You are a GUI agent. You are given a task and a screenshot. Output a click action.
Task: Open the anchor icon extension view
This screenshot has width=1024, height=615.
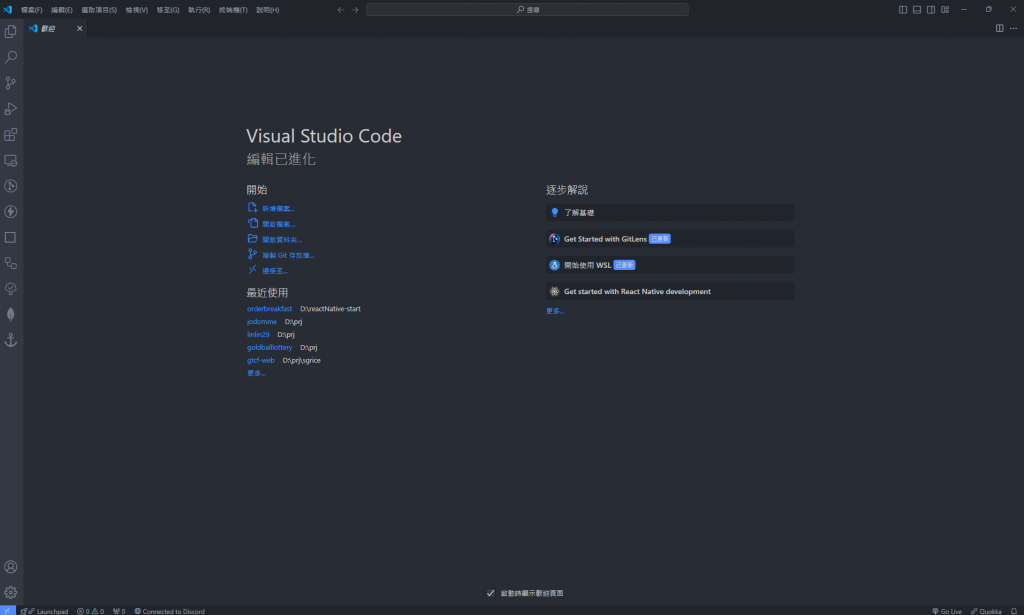pos(10,340)
